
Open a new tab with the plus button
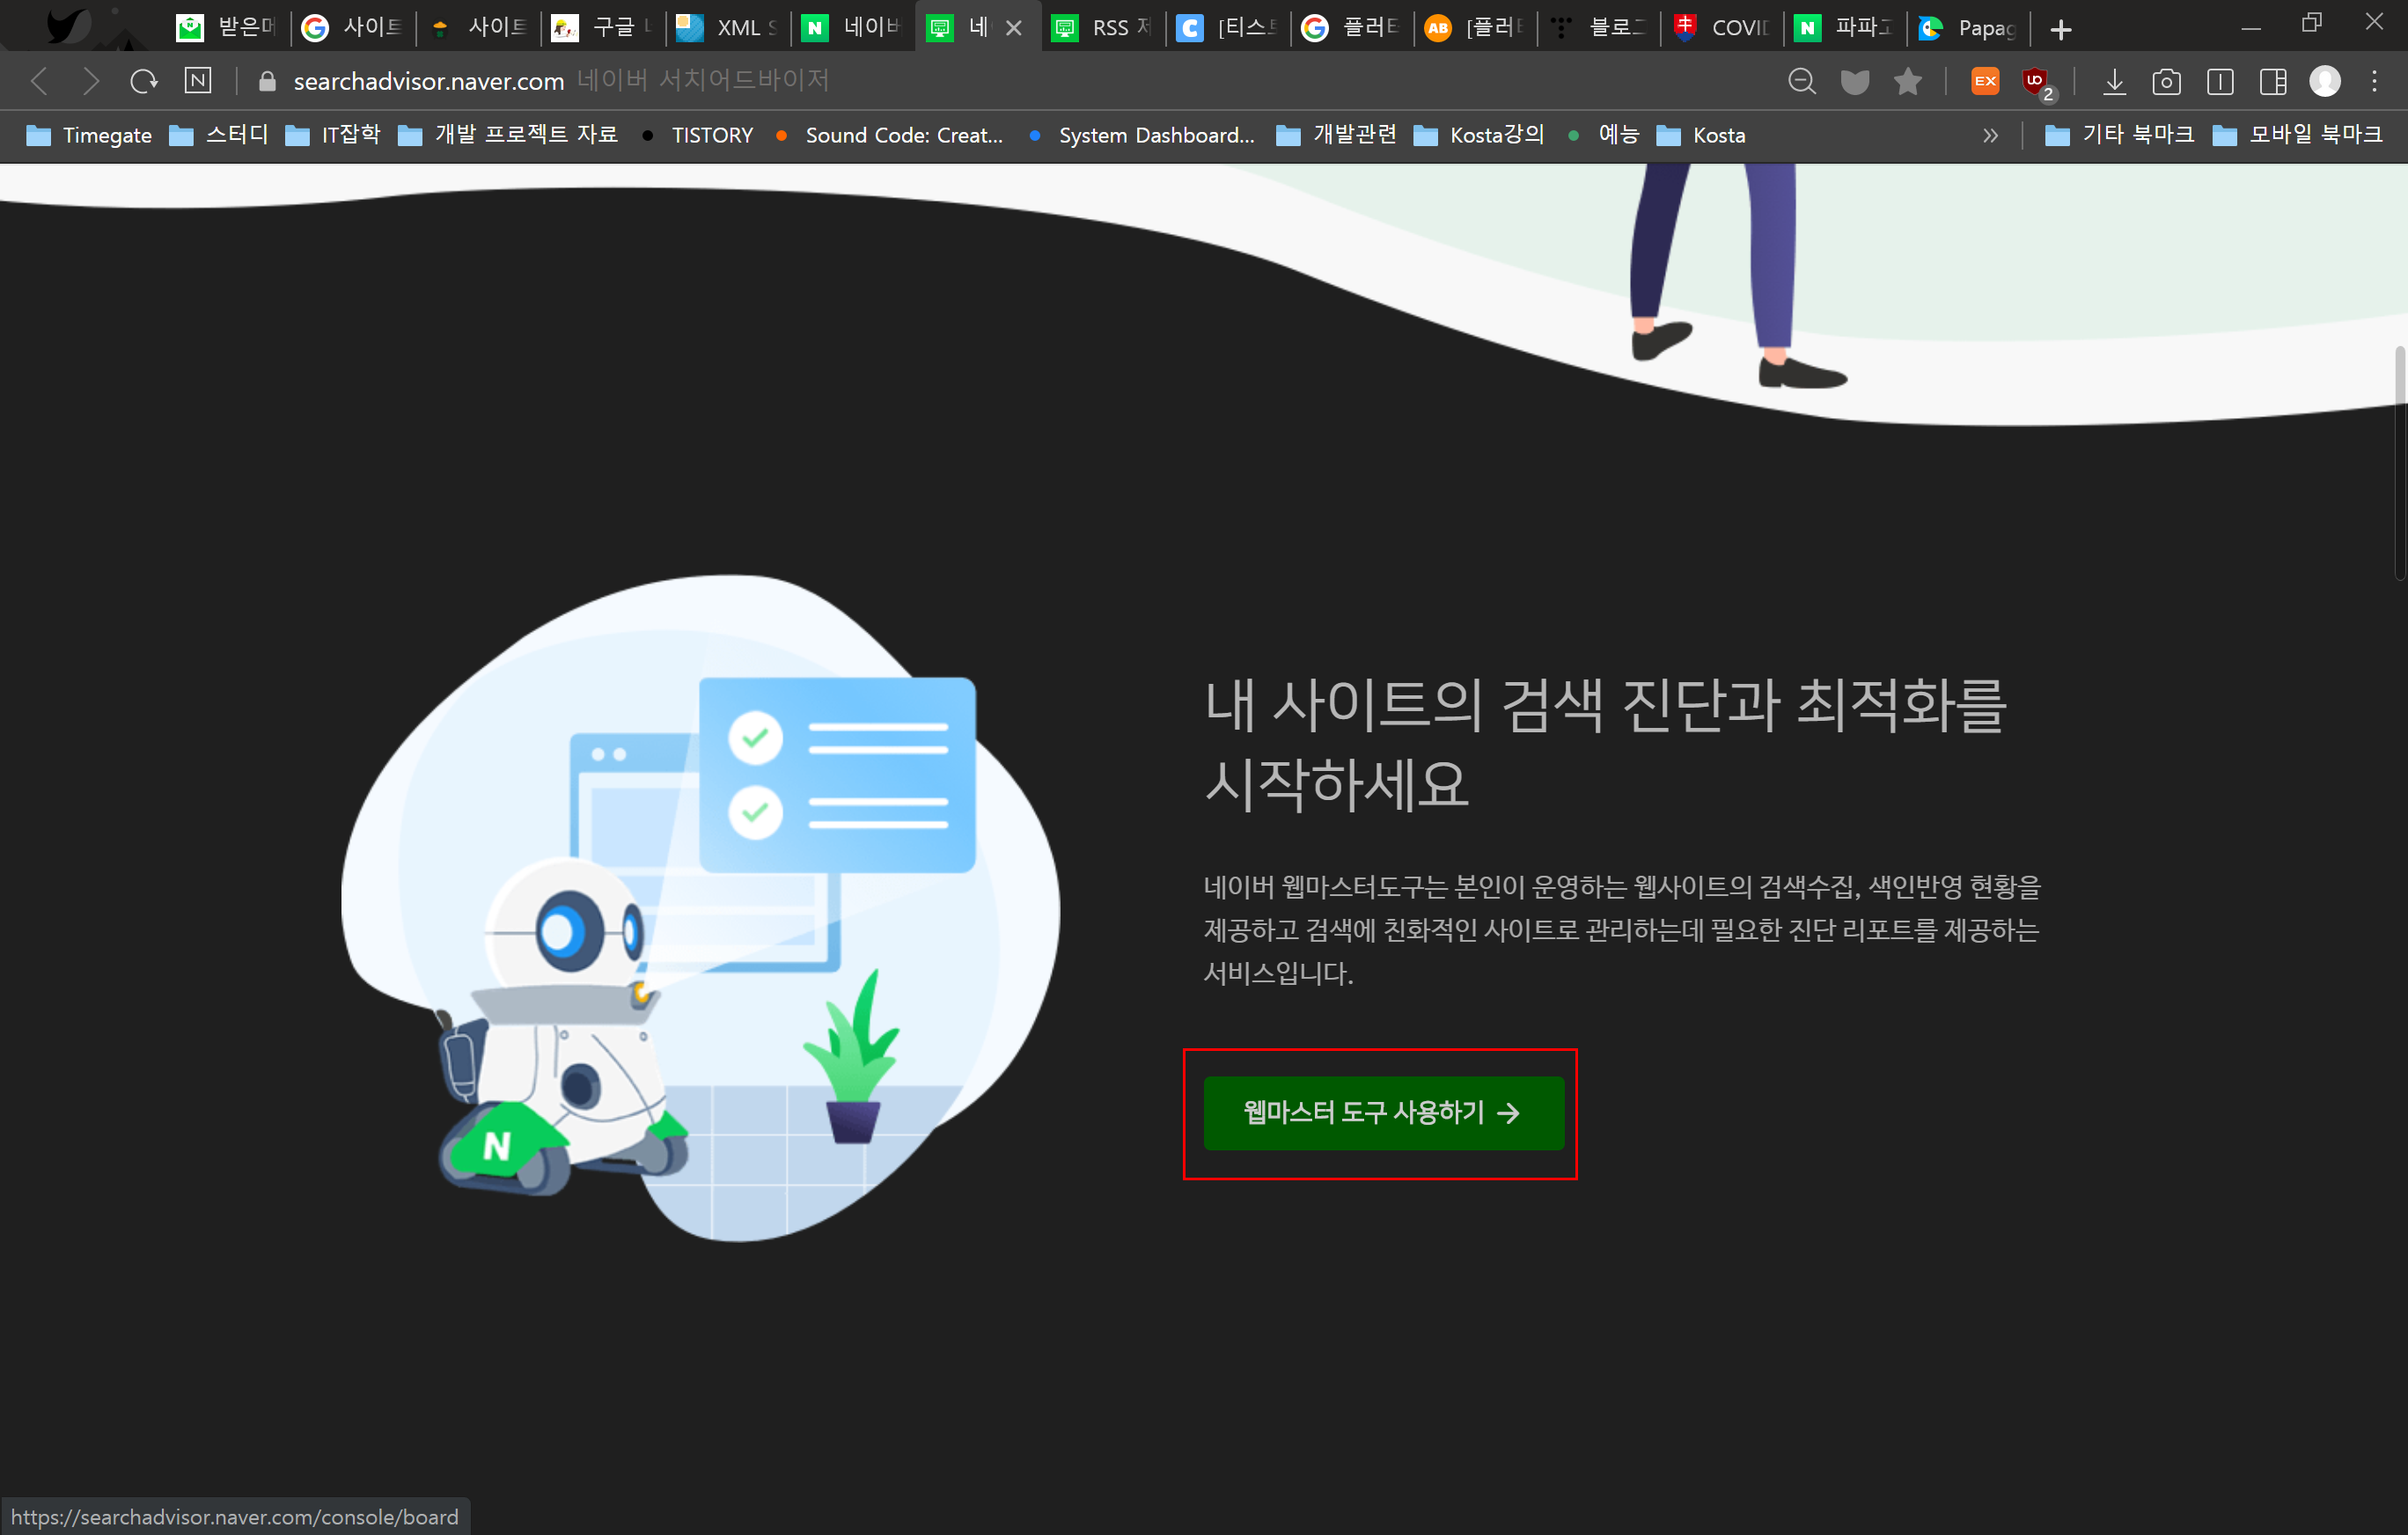(2061, 30)
